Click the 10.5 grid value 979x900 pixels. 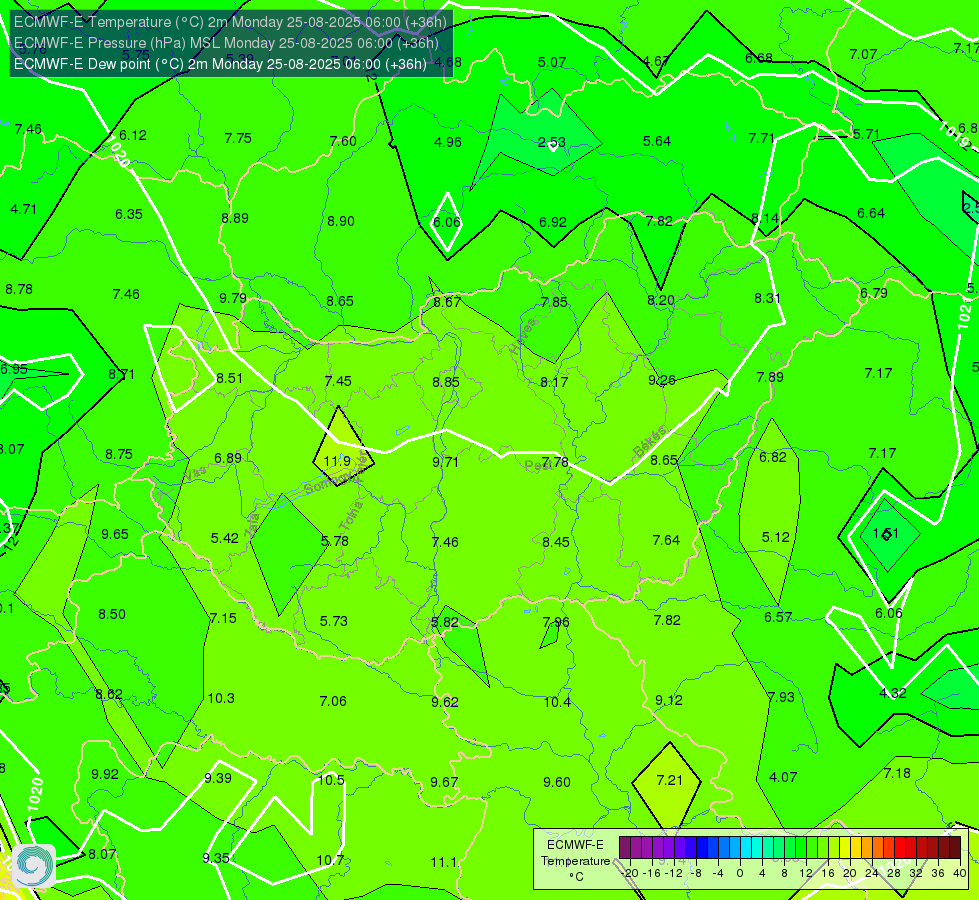tap(331, 780)
